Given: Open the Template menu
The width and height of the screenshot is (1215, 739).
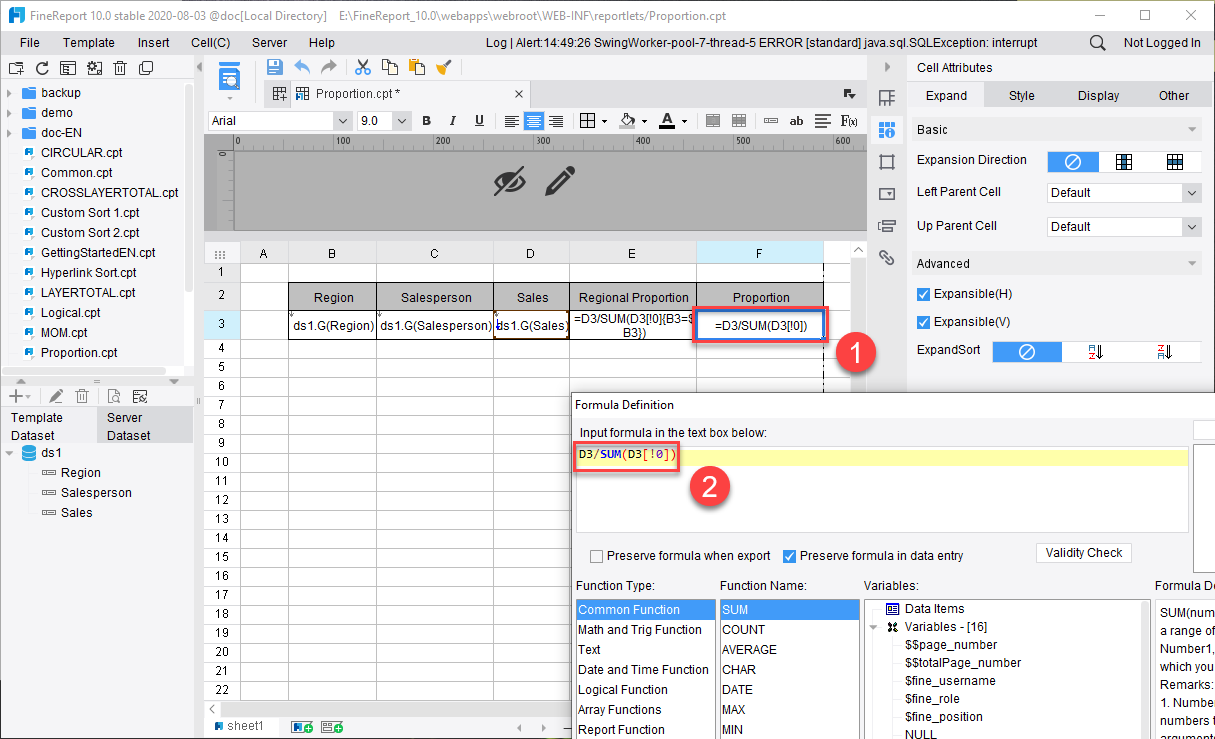Looking at the screenshot, I should tap(88, 43).
